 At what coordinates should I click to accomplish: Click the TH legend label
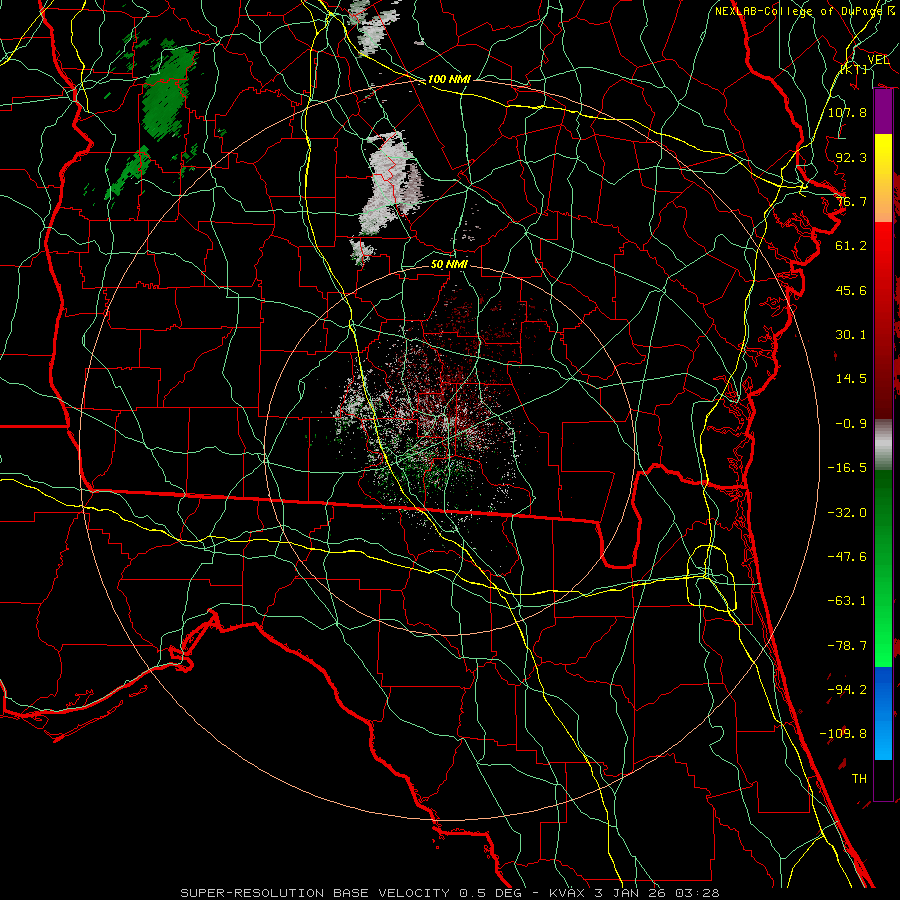(x=859, y=779)
